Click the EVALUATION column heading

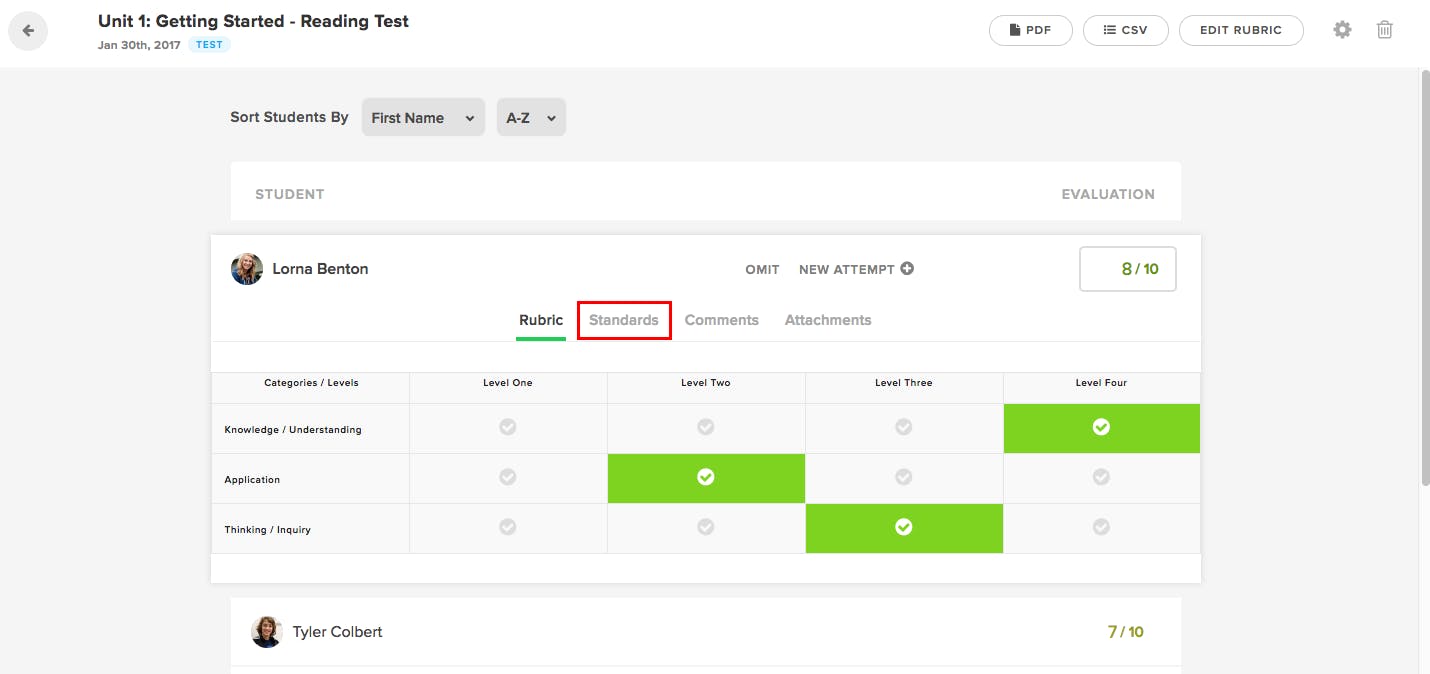[x=1108, y=194]
